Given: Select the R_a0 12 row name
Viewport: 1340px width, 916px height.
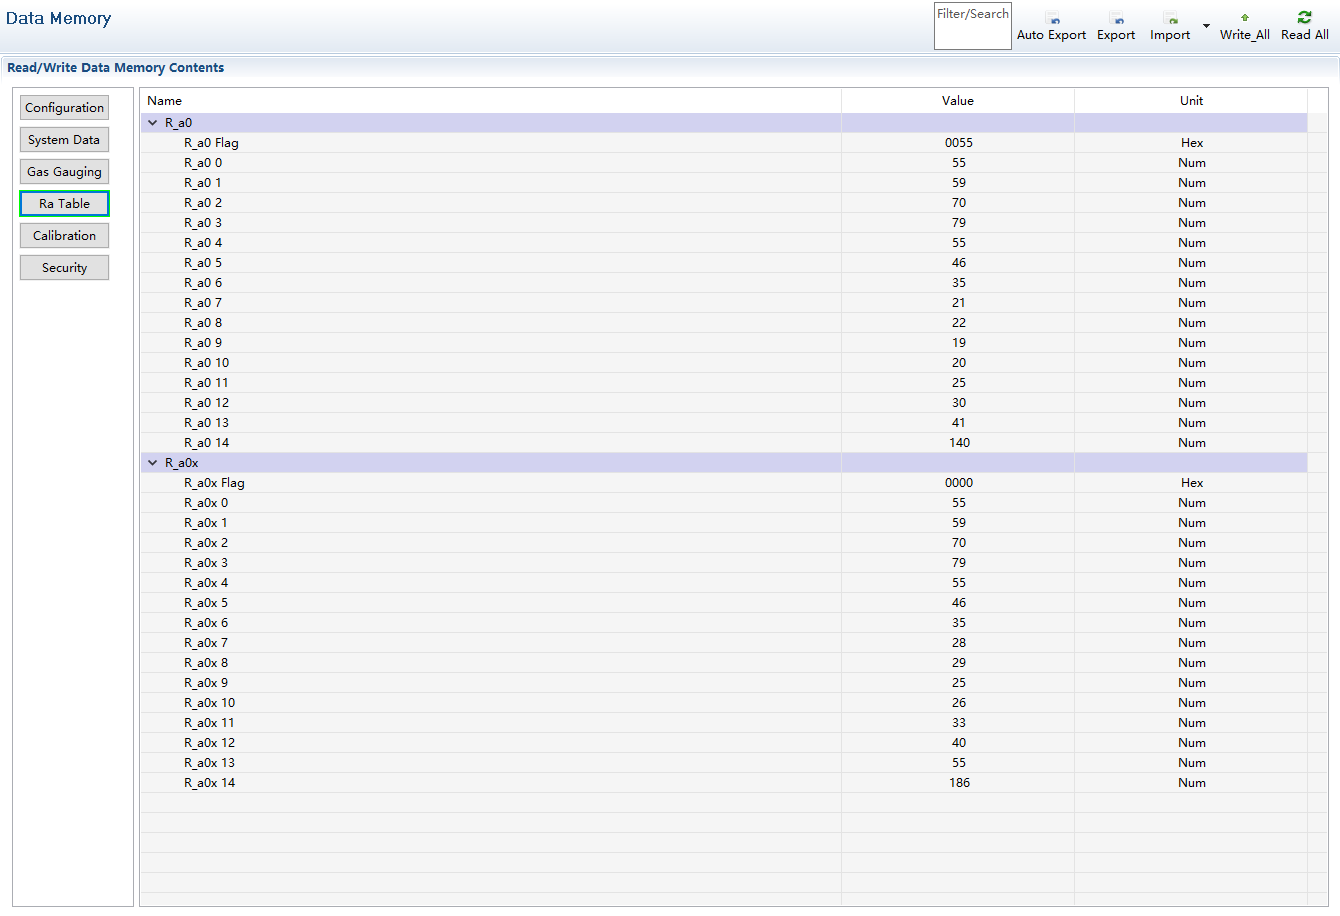Looking at the screenshot, I should click(x=207, y=403).
